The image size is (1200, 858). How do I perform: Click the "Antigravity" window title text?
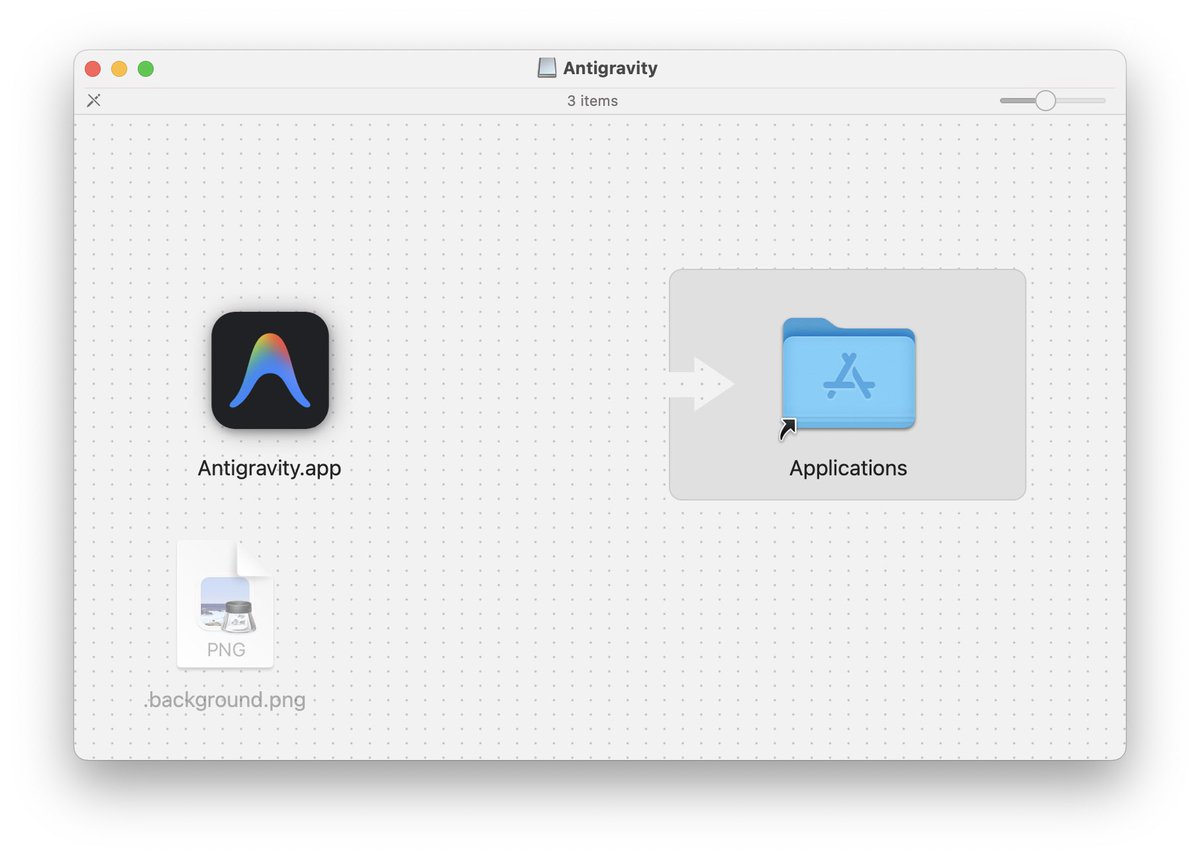[610, 68]
